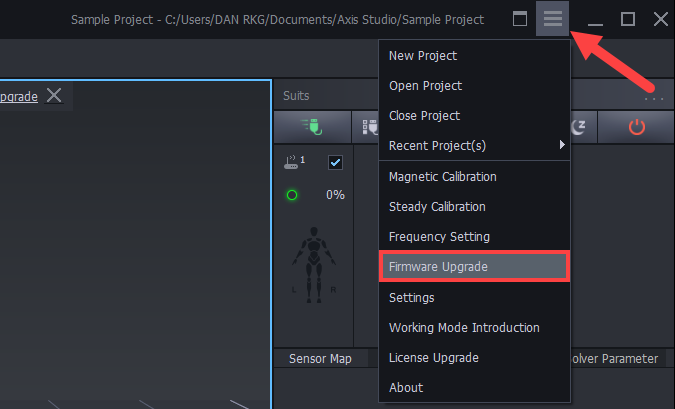Click the 0% battery progress readout
Viewport: 675px width, 409px height.
pyautogui.click(x=335, y=195)
